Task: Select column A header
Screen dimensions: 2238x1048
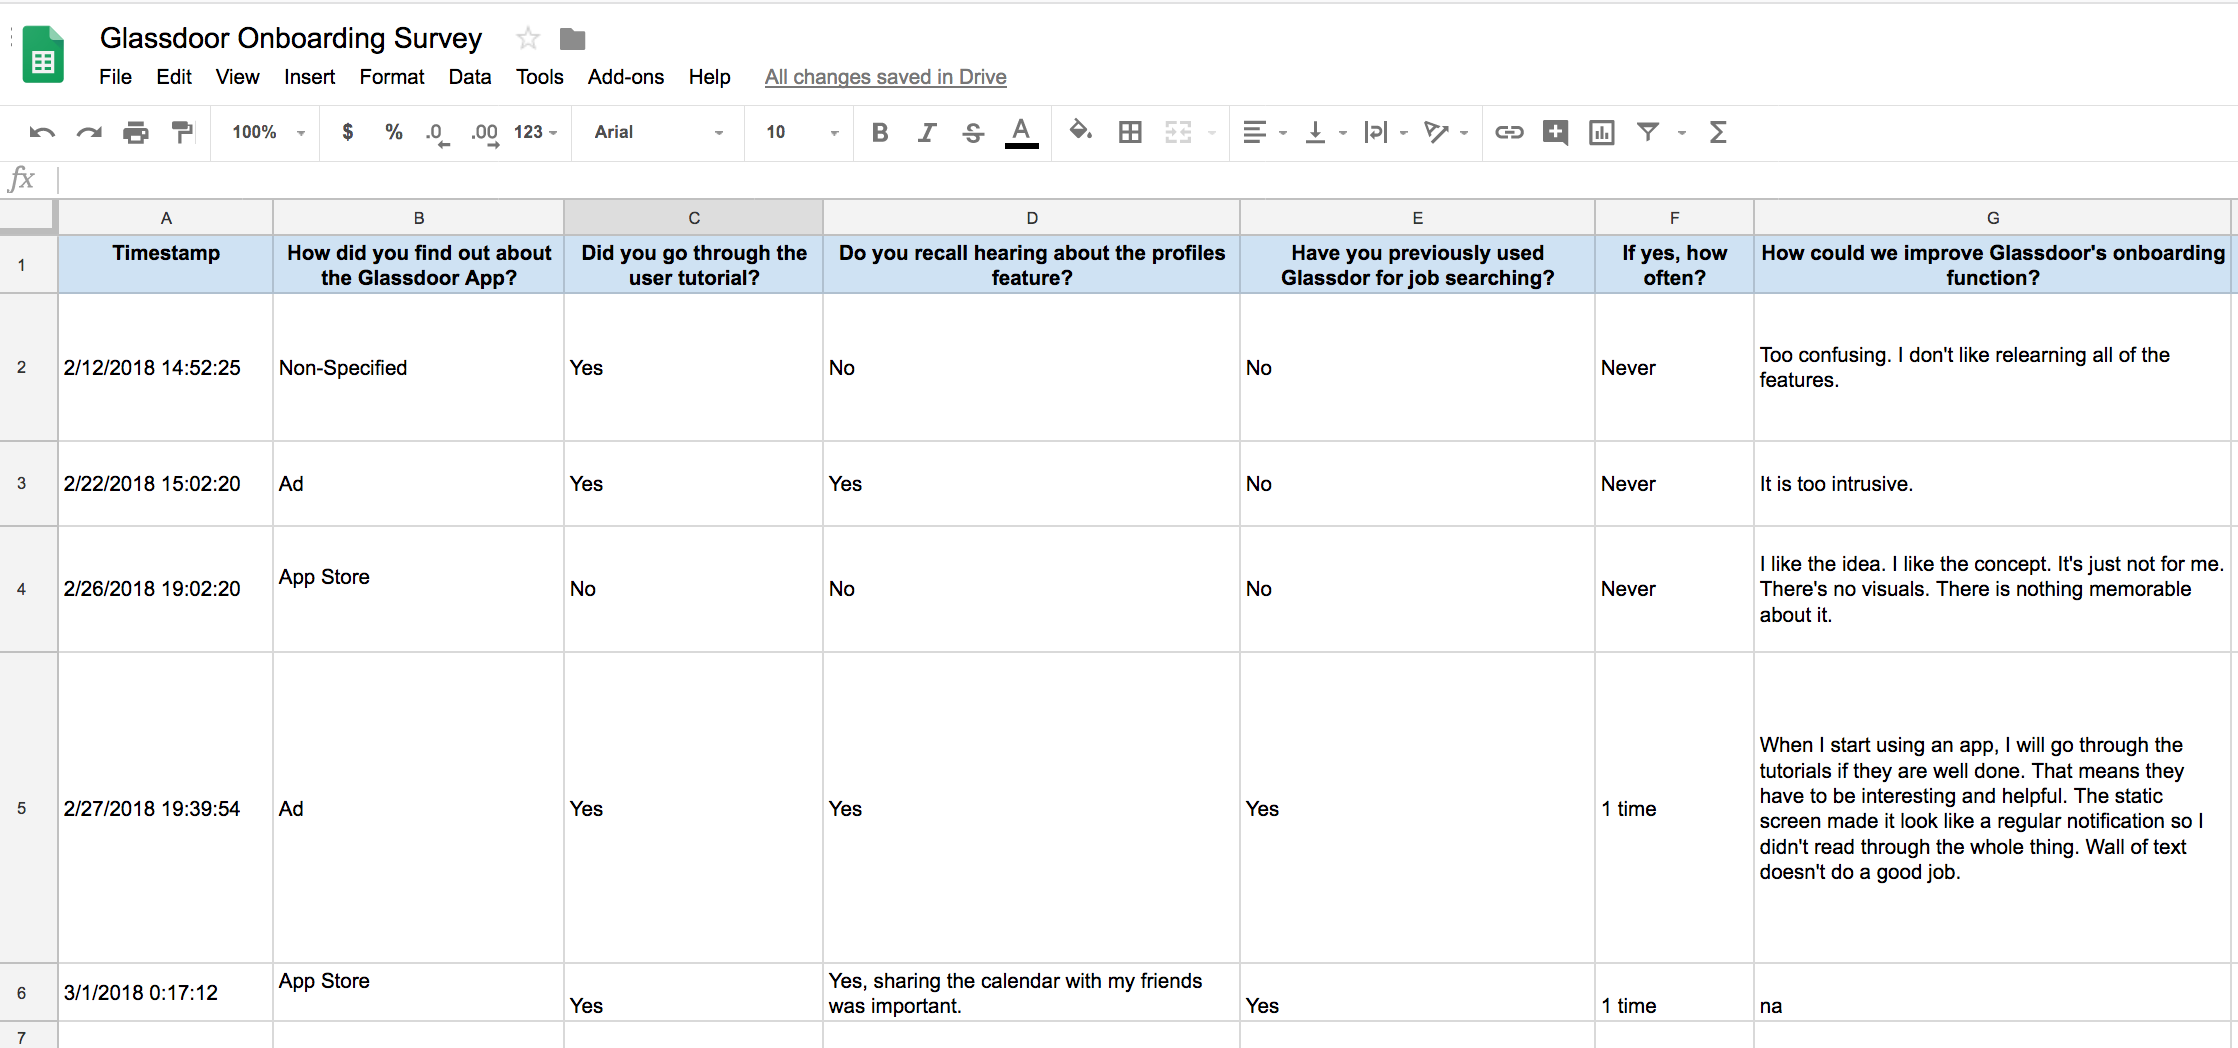Action: [x=166, y=217]
